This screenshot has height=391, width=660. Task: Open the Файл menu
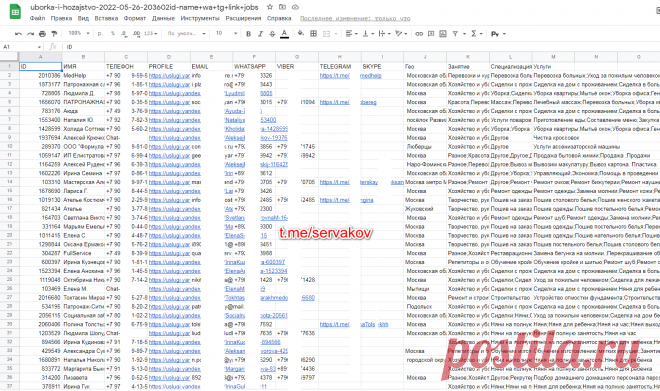pyautogui.click(x=37, y=19)
